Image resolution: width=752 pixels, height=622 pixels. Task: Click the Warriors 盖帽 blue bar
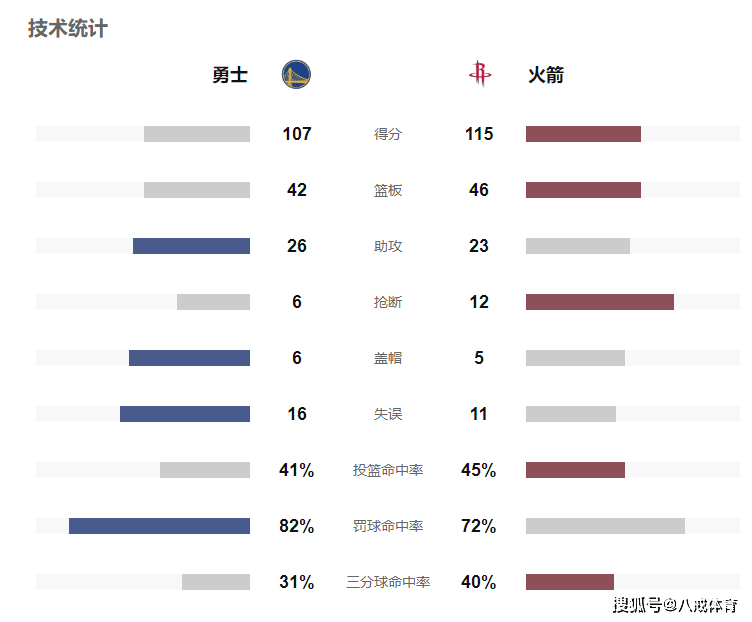(189, 358)
